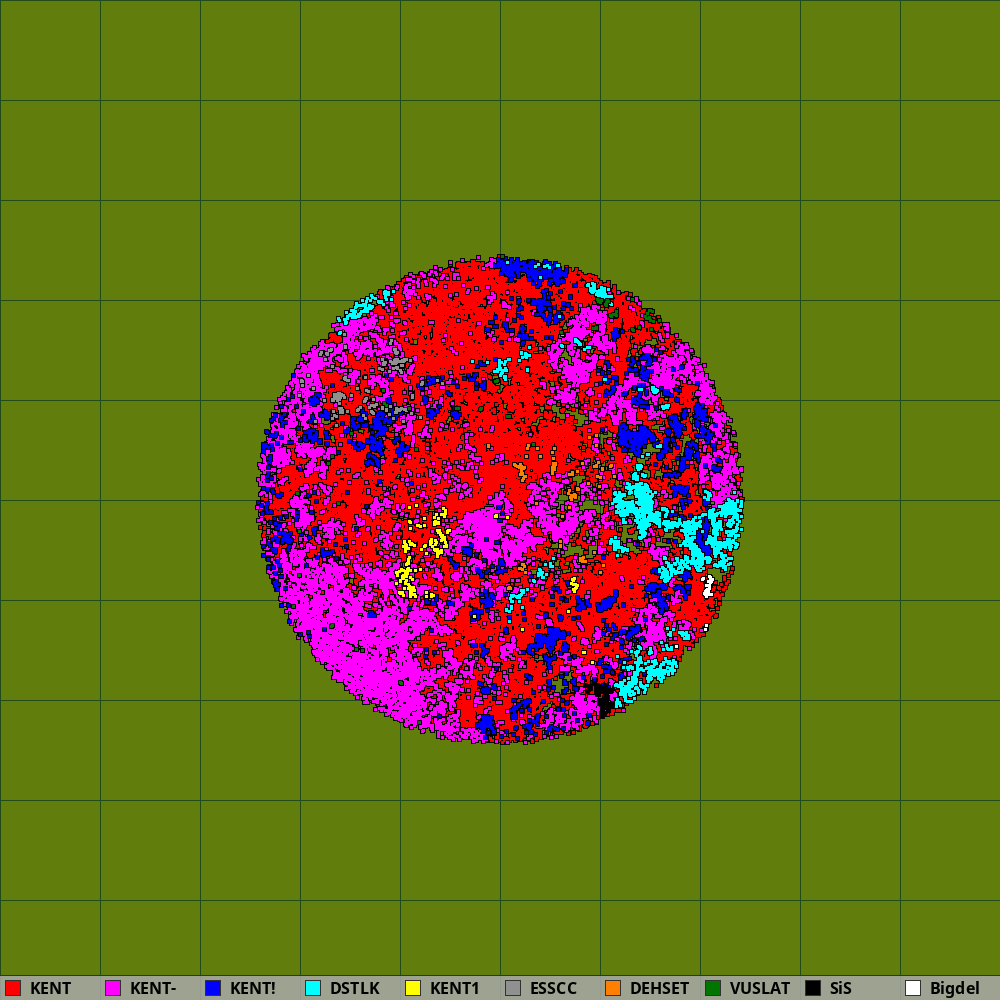Click the white Bigdel territory on the map
The image size is (1000, 1000).
pos(707,587)
